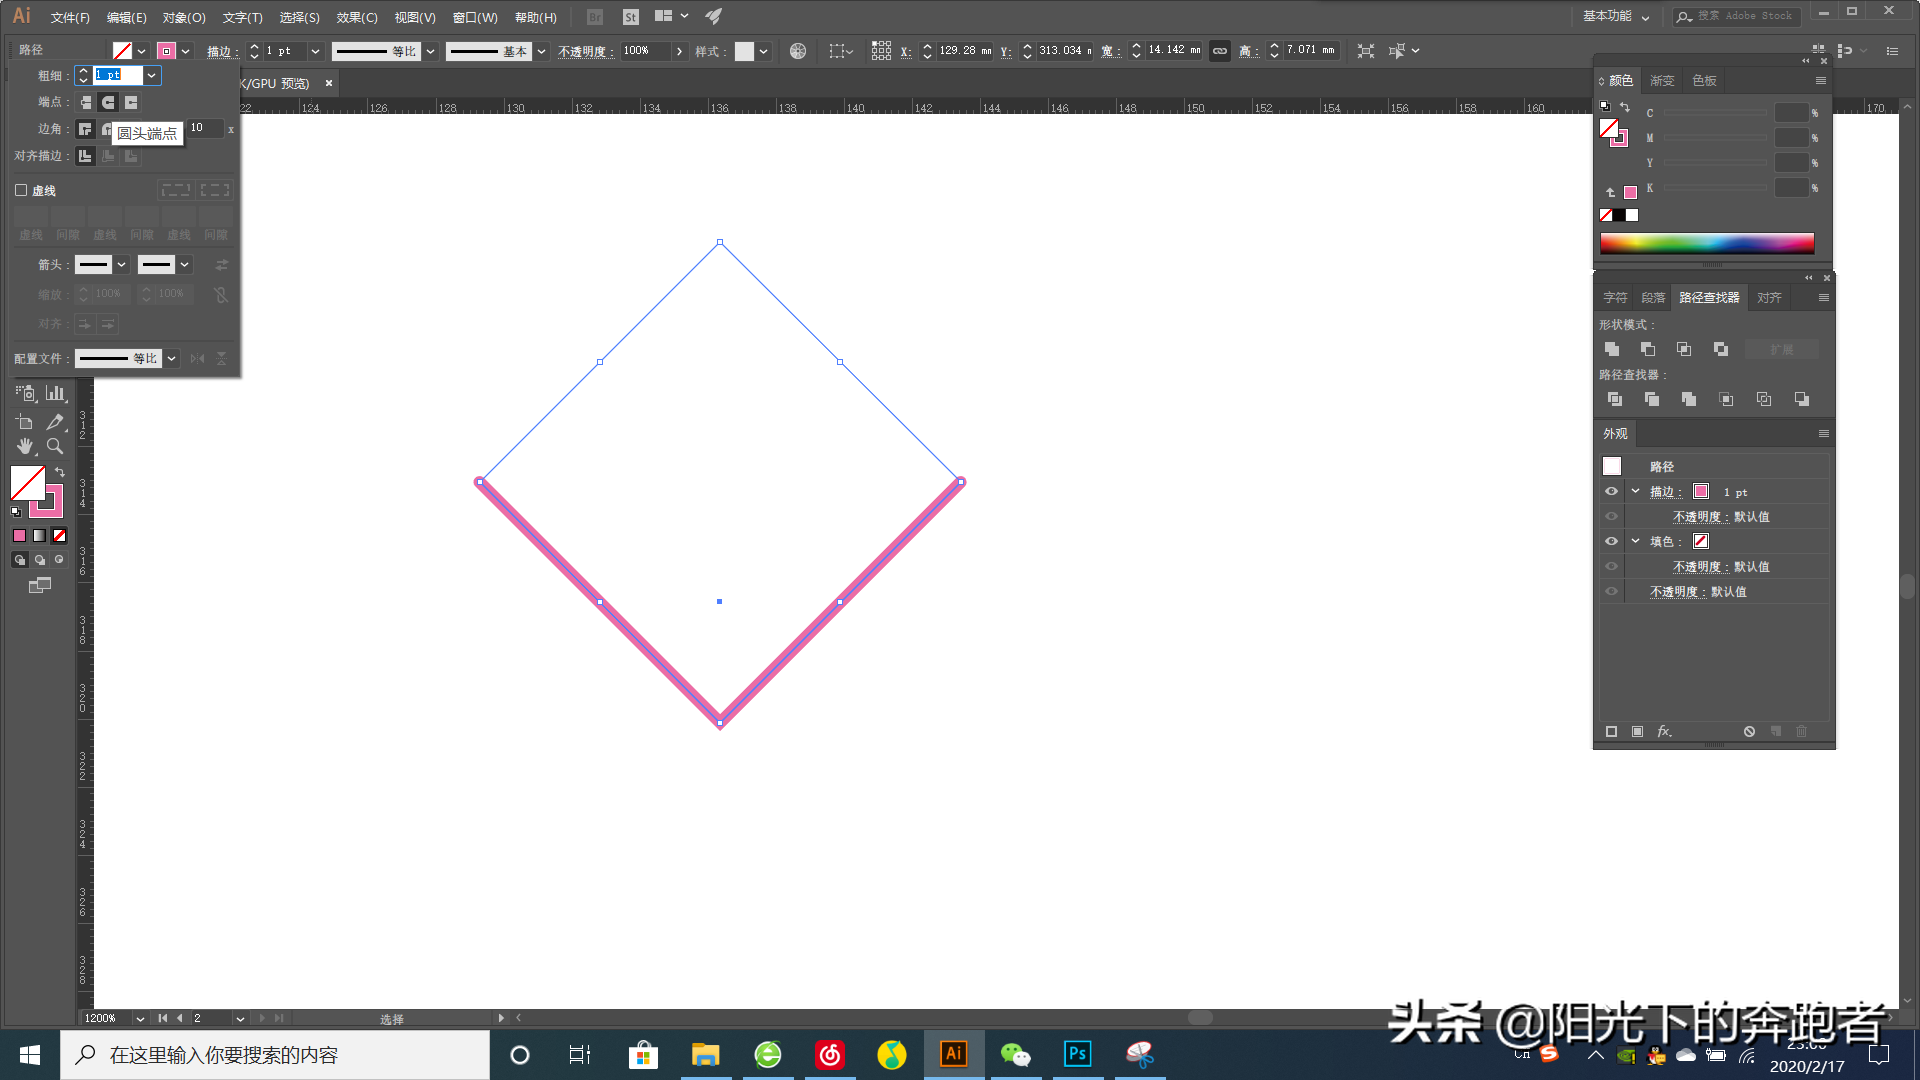The height and width of the screenshot is (1080, 1920).
Task: Click the 配置文件 equal ratio button
Action: point(127,357)
